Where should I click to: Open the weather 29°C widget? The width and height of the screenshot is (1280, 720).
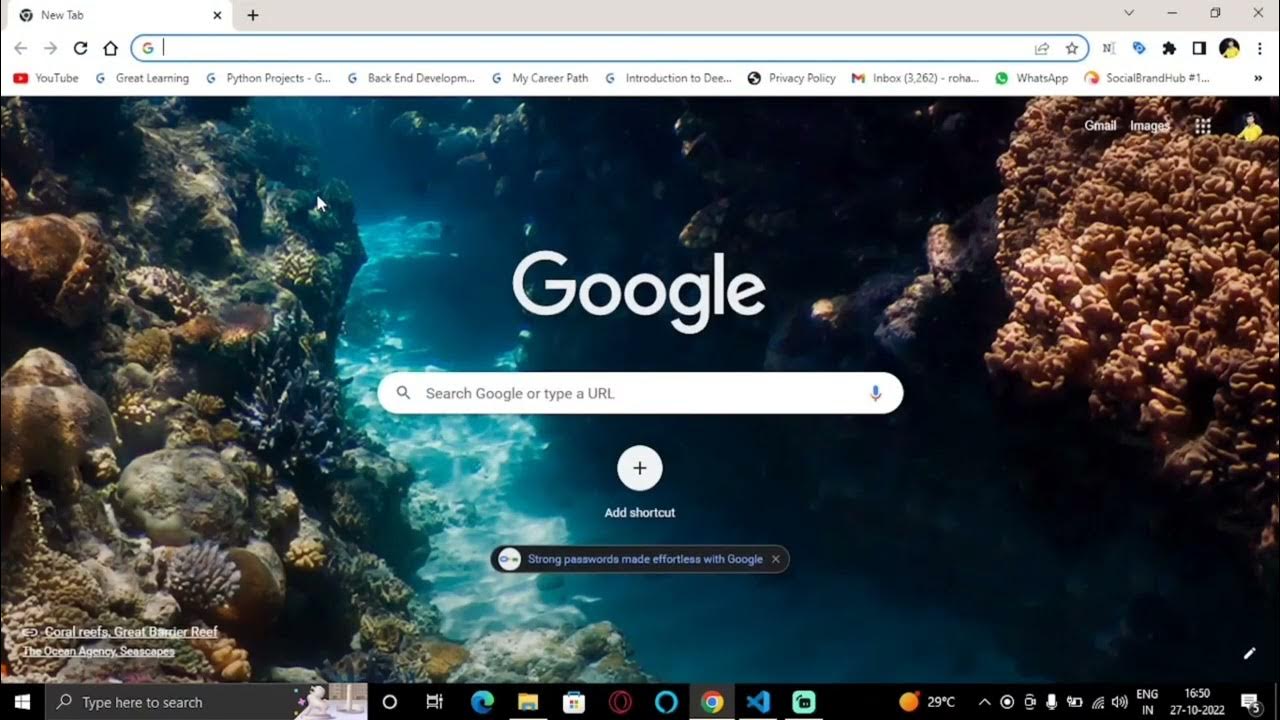coord(927,702)
